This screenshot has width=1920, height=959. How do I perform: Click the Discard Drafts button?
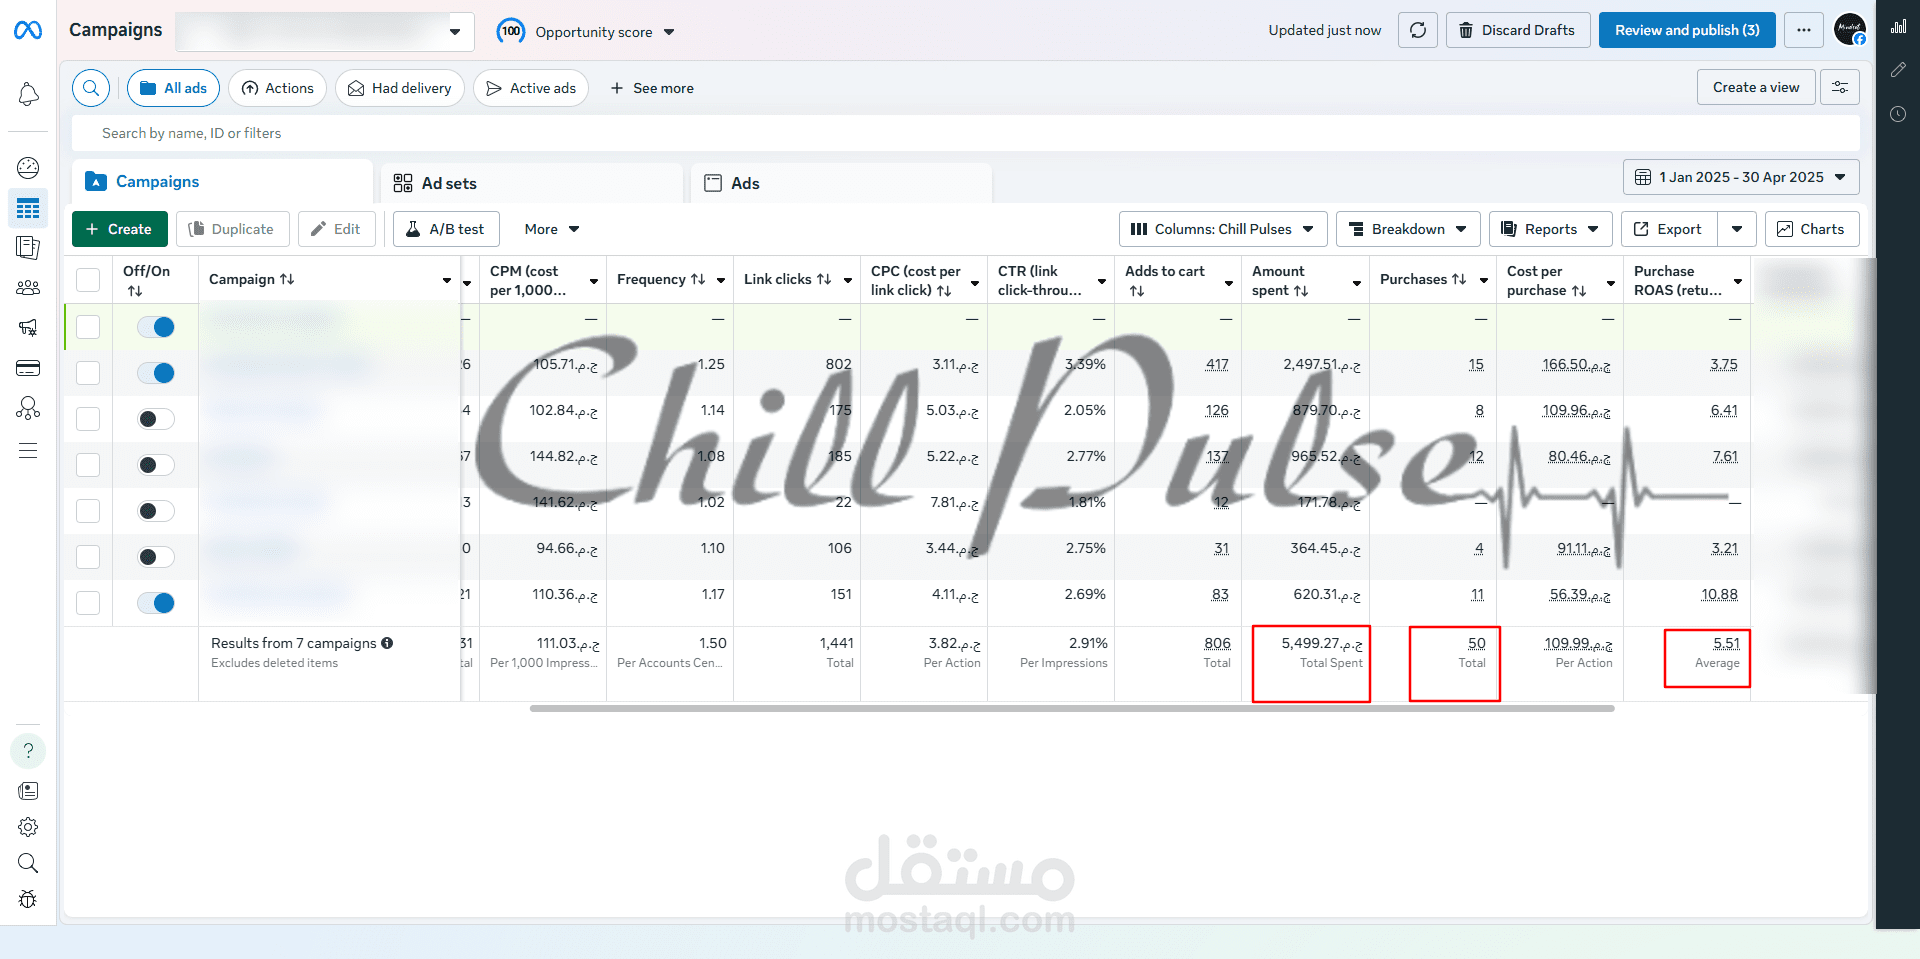[1518, 30]
